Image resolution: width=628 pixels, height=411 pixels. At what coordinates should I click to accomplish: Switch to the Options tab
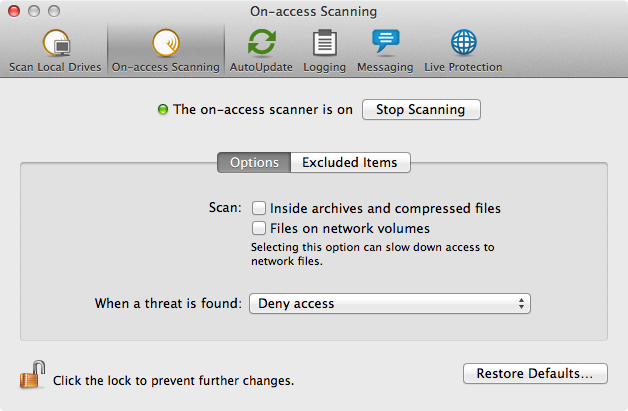coord(254,163)
